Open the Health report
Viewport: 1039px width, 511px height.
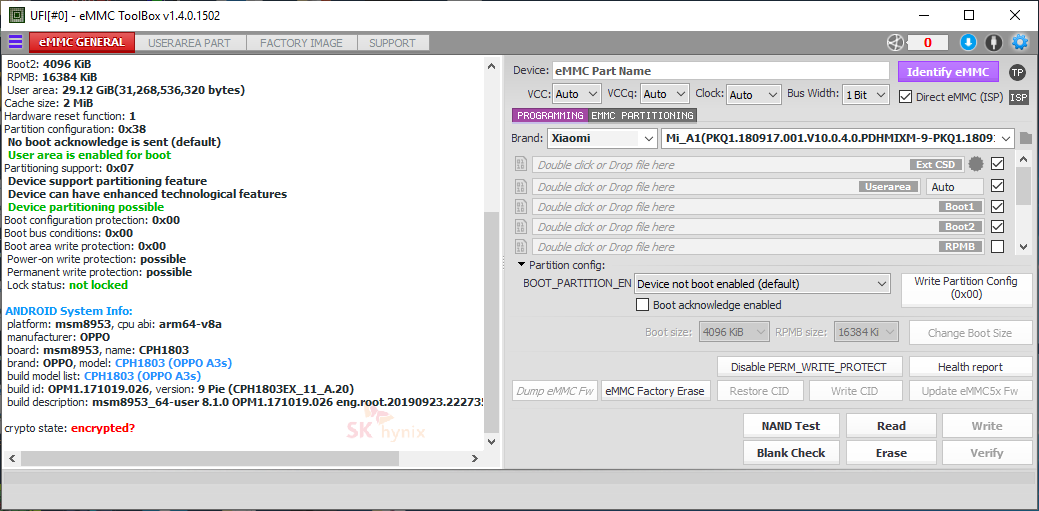point(970,367)
